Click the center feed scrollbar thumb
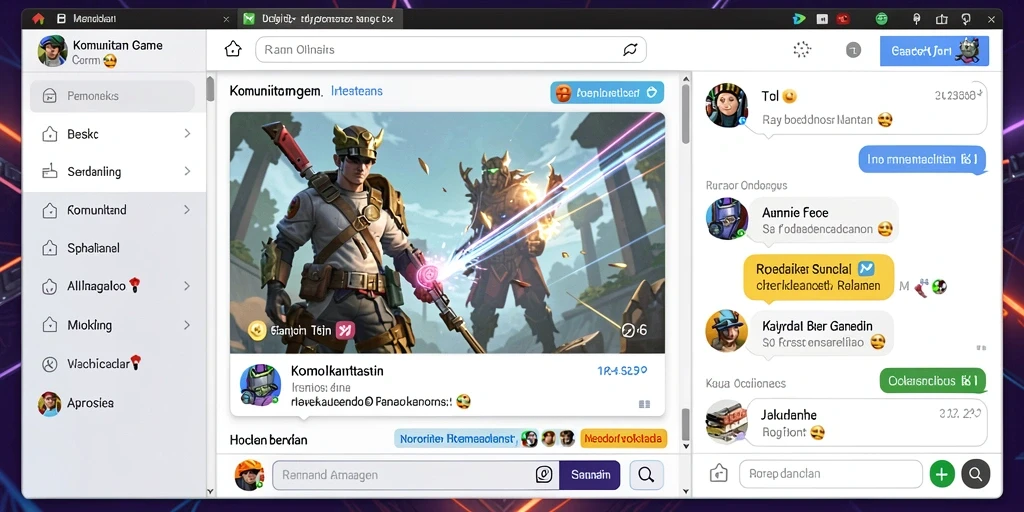 pos(684,114)
